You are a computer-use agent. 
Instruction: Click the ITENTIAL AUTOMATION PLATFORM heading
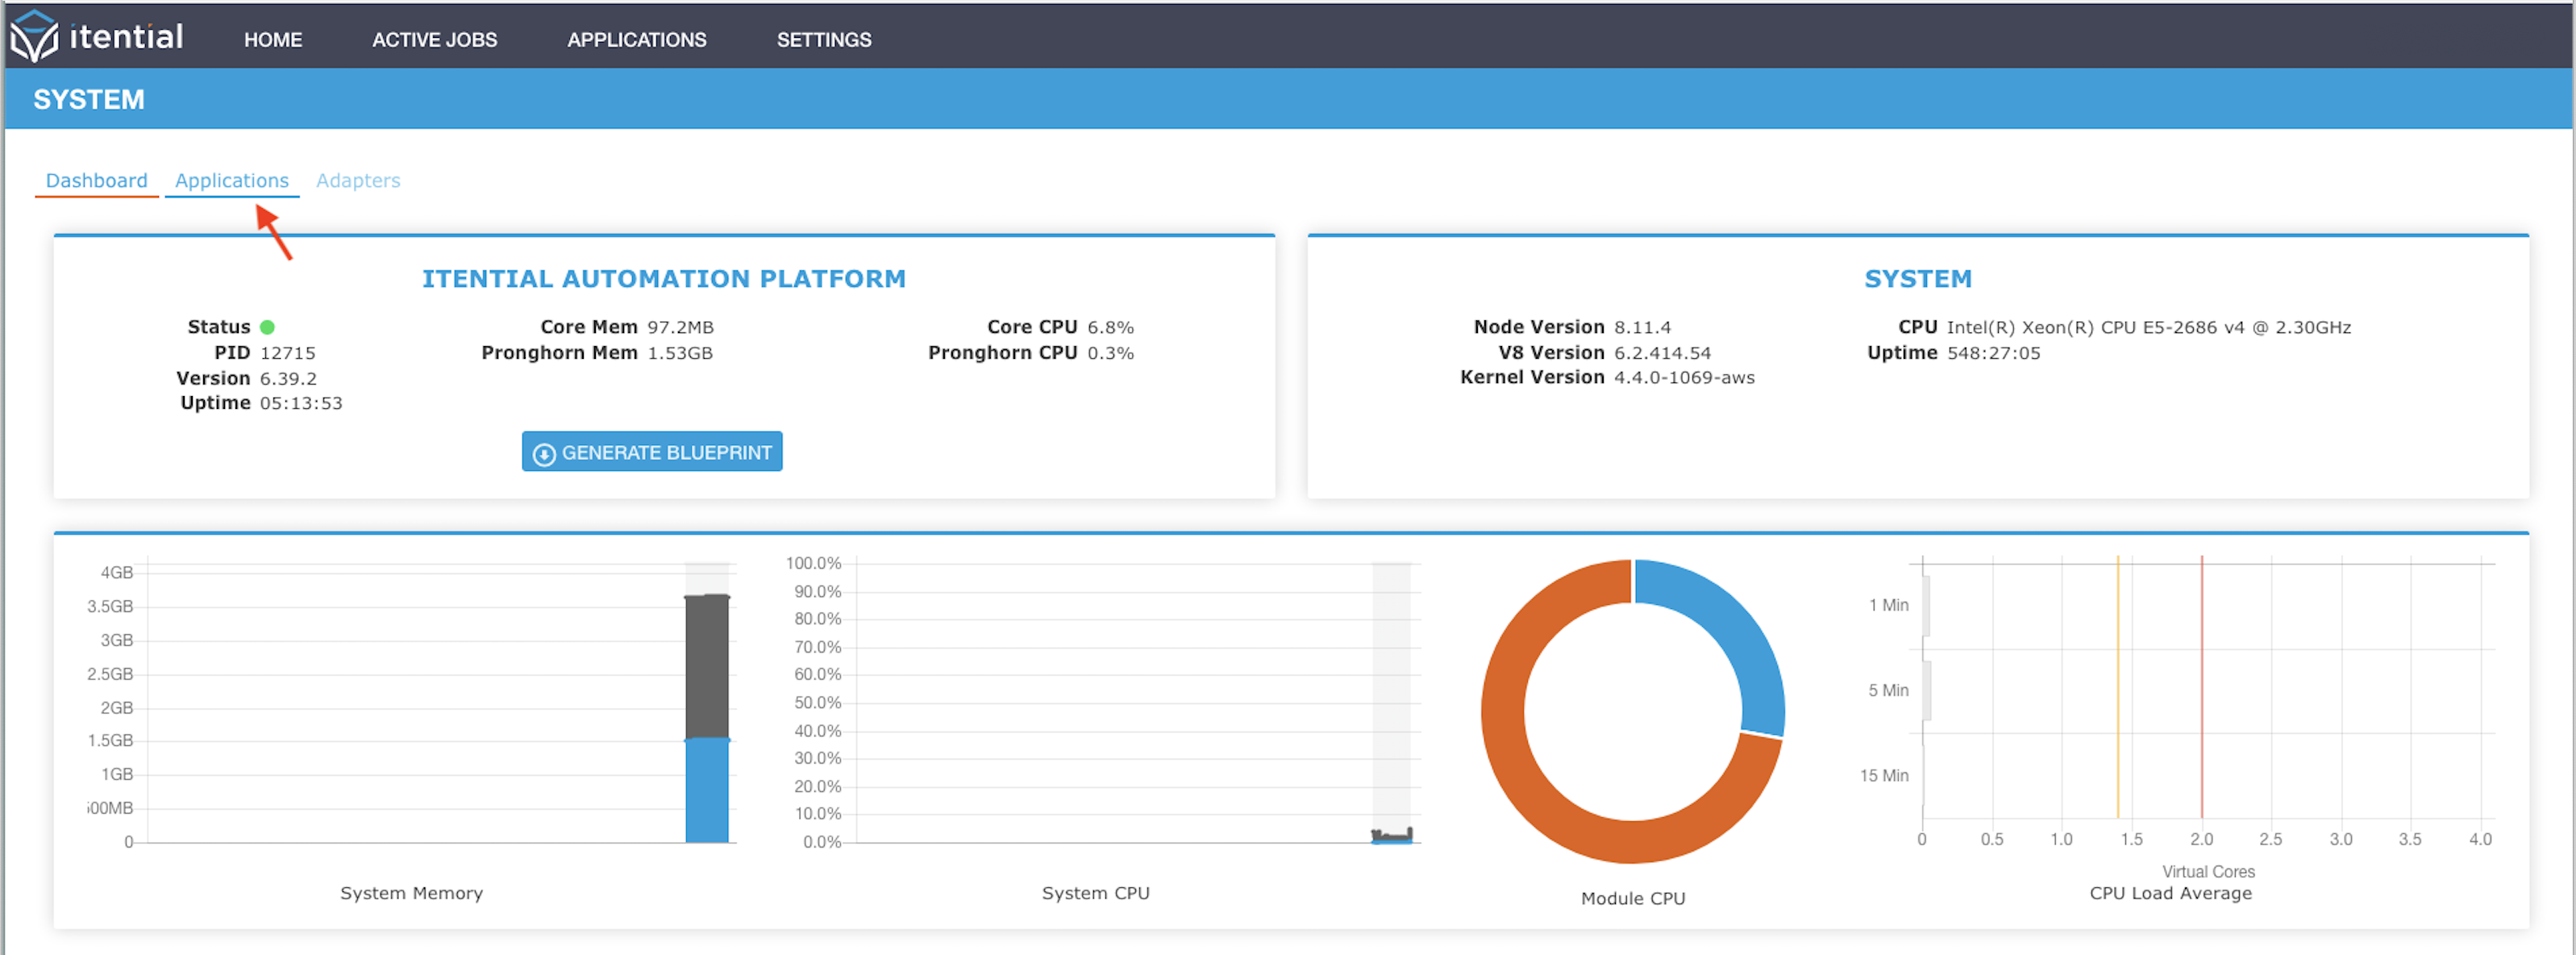(x=664, y=279)
